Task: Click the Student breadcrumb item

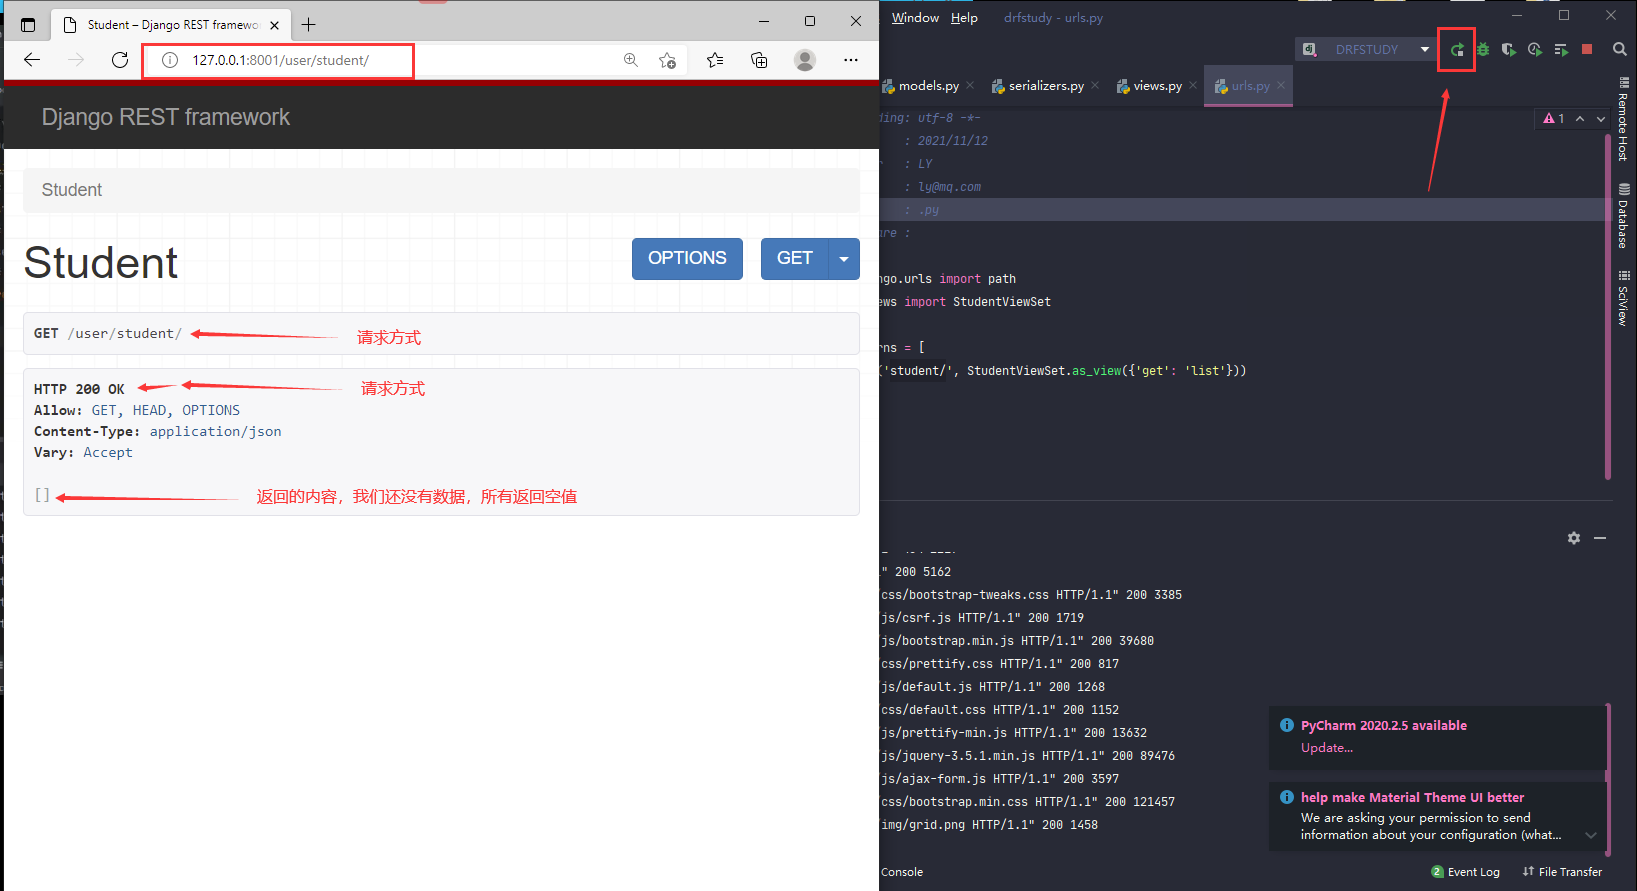Action: tap(72, 190)
